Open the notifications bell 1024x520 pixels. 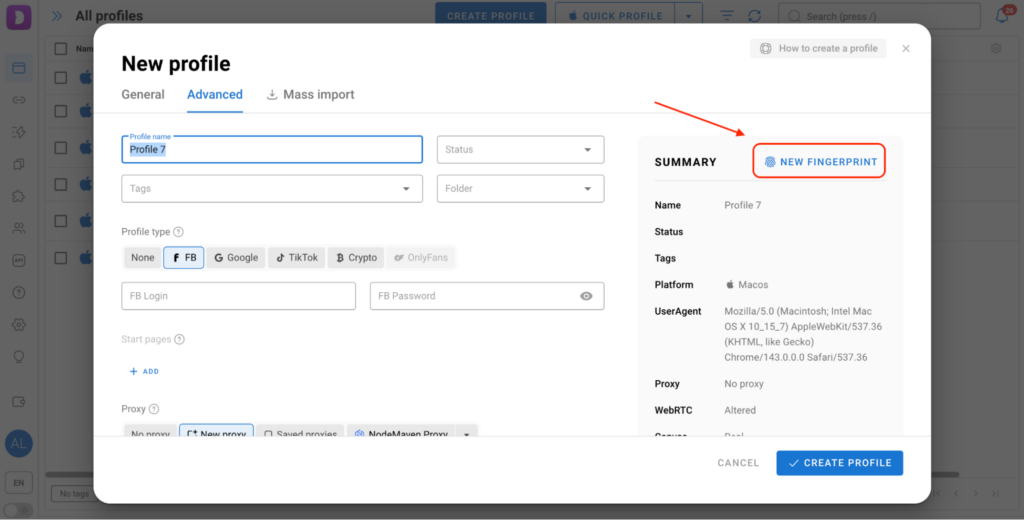1002,16
